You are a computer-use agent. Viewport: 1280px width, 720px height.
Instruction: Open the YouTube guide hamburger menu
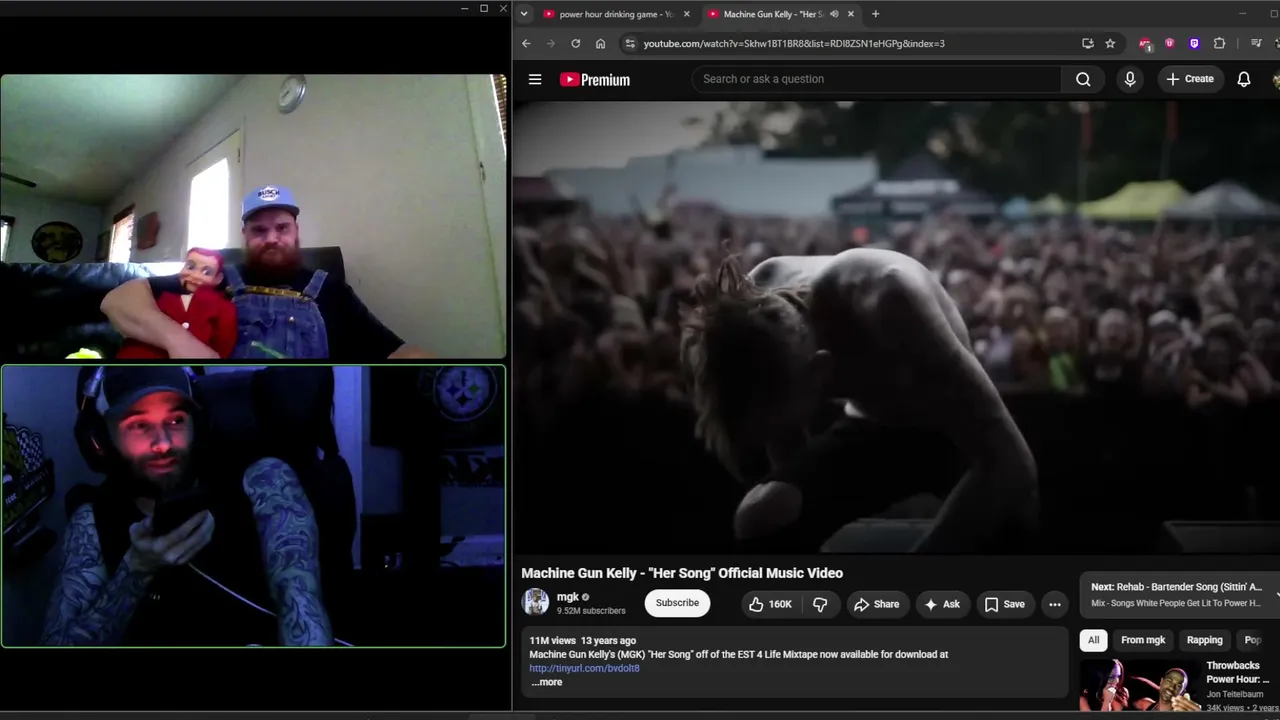(x=535, y=79)
